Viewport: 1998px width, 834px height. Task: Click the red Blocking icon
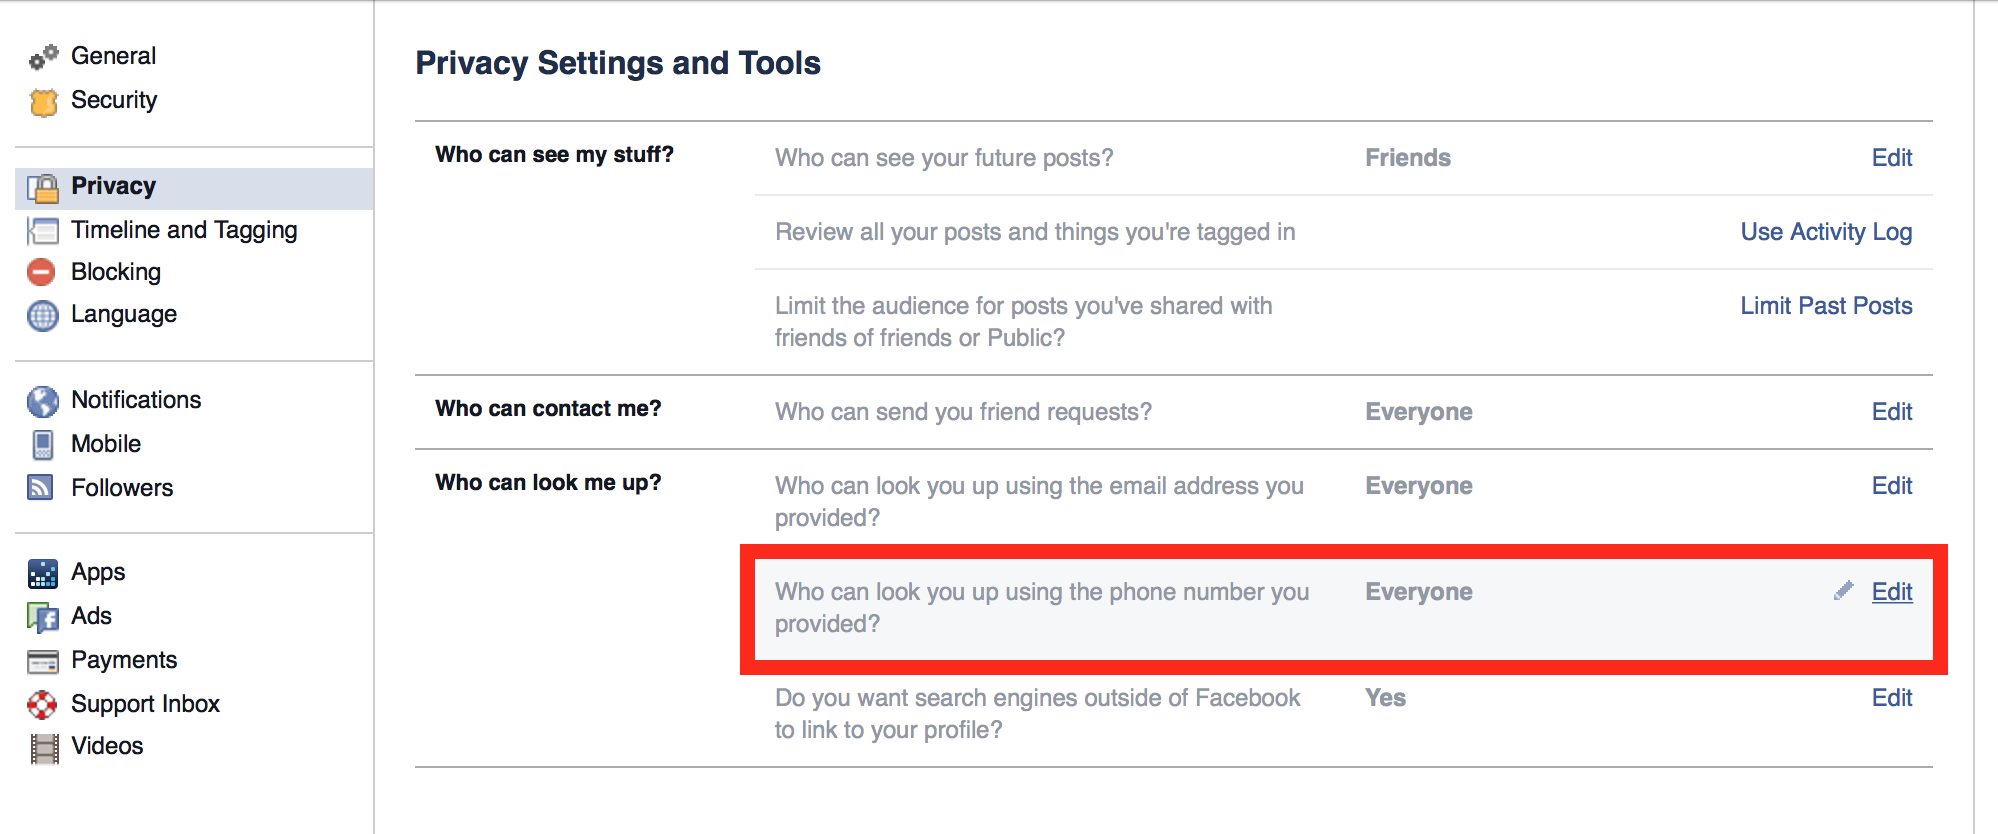[x=42, y=272]
